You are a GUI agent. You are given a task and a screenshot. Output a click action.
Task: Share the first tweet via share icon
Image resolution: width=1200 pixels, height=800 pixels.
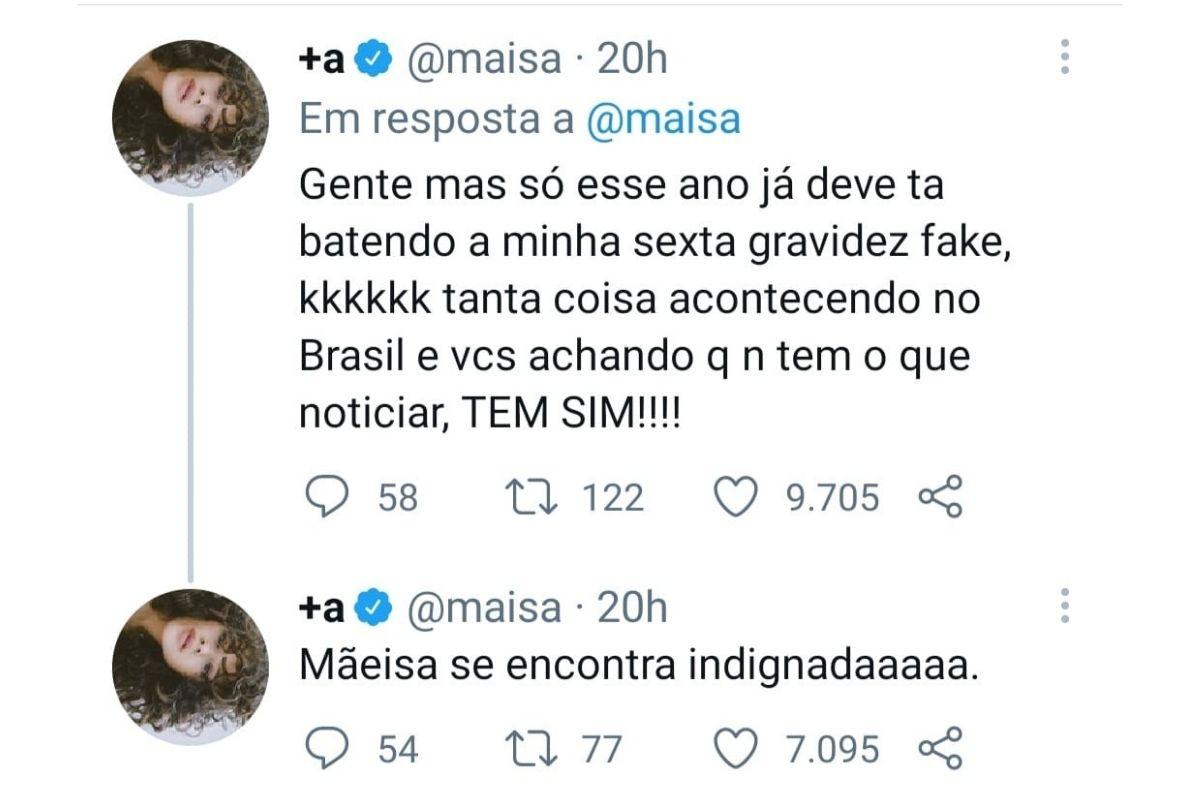(940, 497)
